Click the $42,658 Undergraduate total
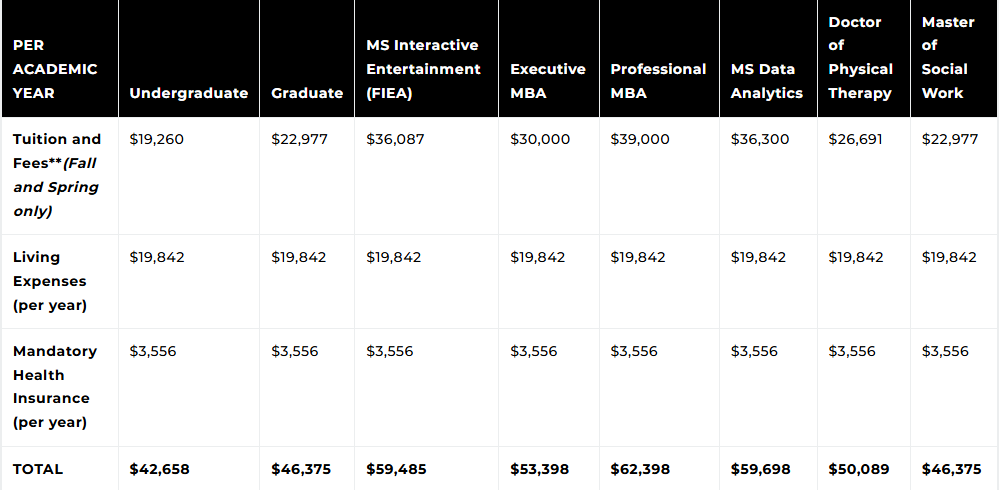The height and width of the screenshot is (490, 1000). pos(159,469)
